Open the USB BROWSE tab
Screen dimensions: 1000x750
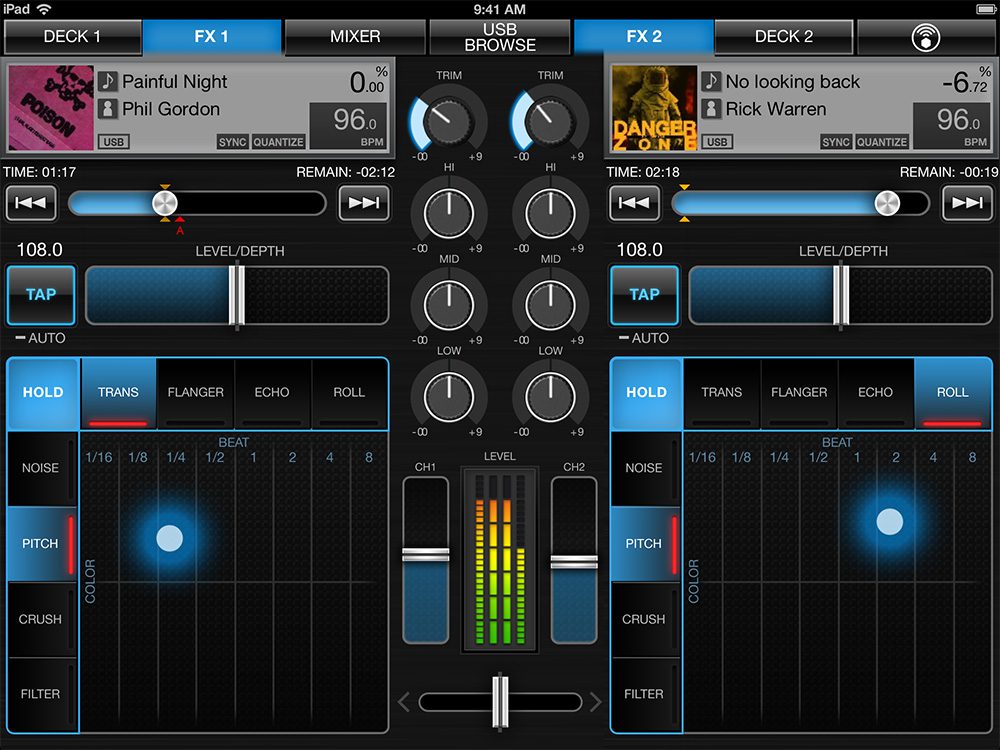[500, 37]
